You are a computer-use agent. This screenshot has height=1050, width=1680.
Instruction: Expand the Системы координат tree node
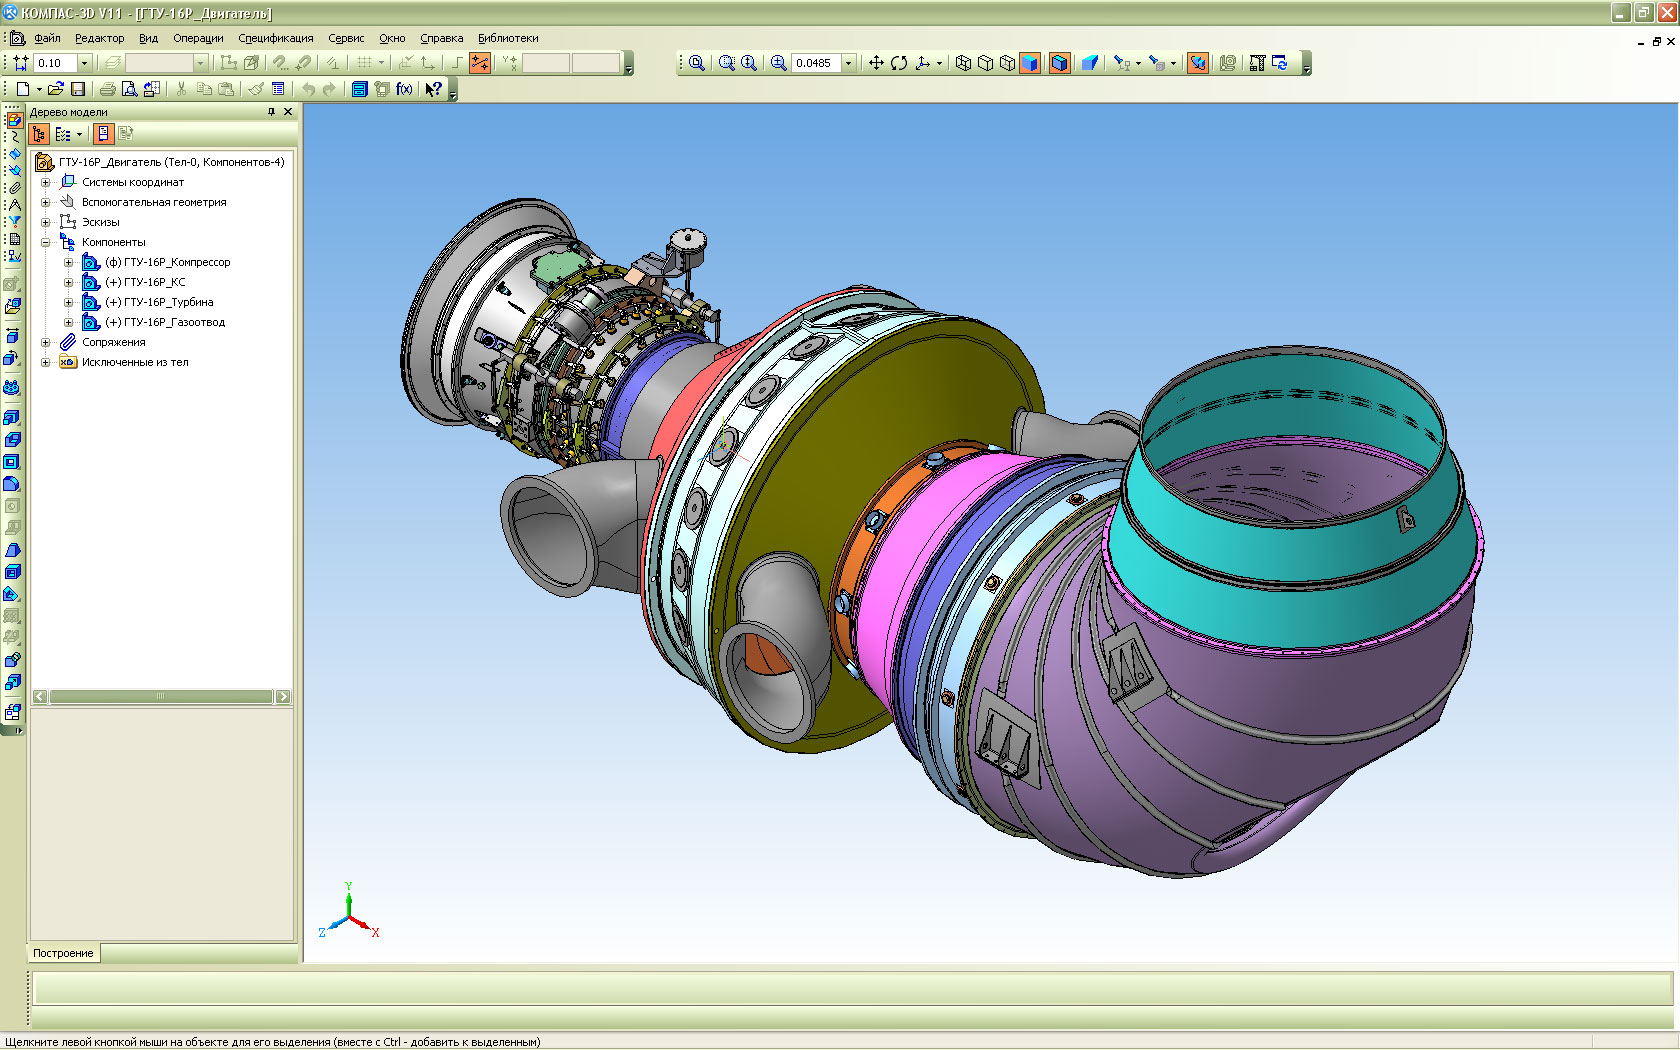[x=45, y=182]
